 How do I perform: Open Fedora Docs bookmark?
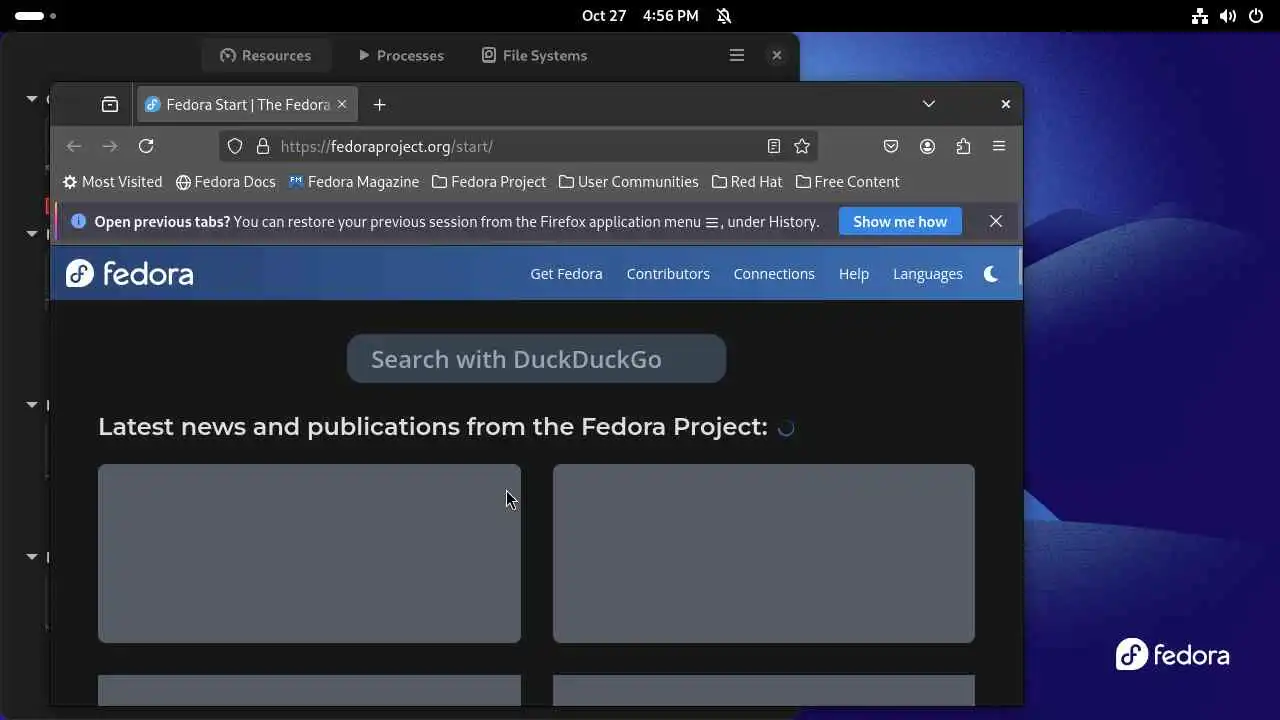225,182
